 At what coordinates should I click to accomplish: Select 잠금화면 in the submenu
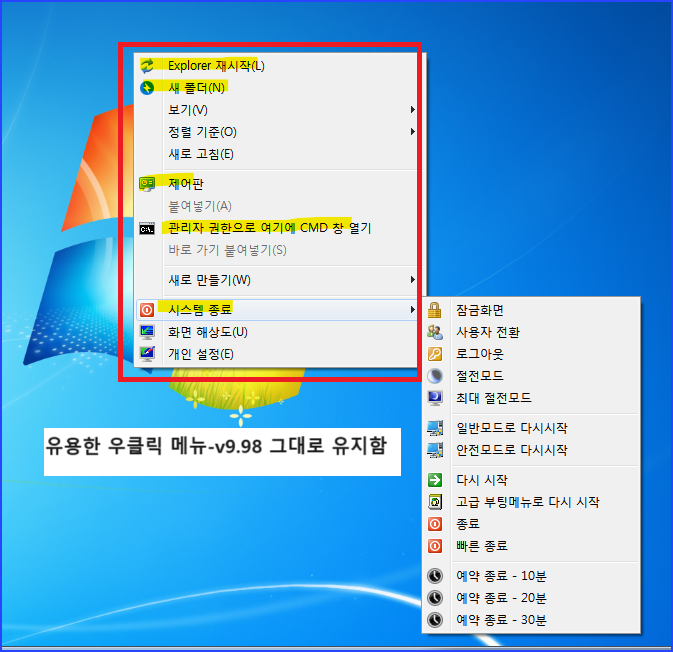[x=531, y=310]
